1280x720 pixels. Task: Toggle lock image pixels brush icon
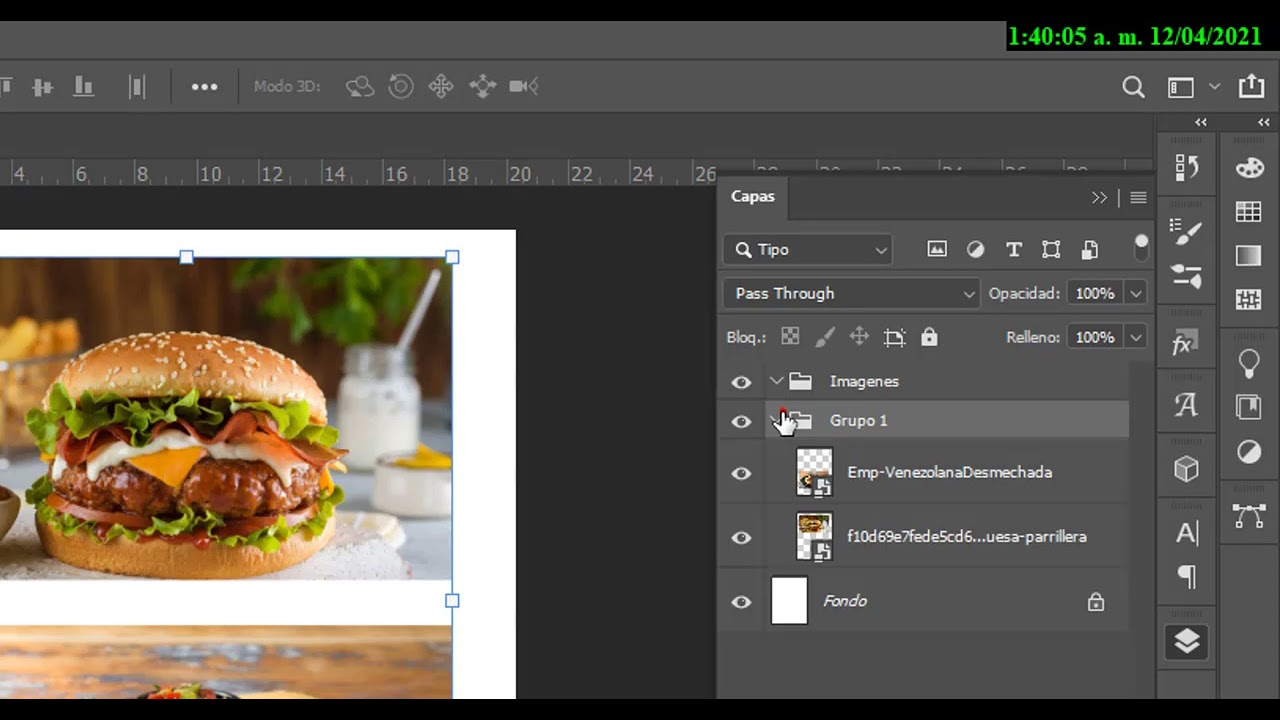pos(824,337)
